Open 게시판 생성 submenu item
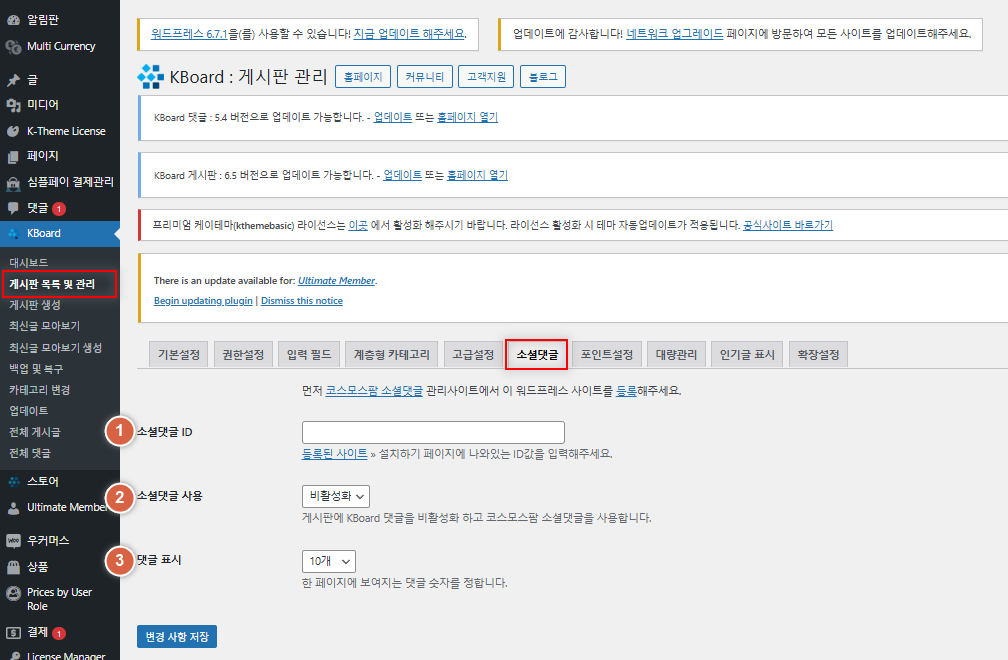 [35, 305]
